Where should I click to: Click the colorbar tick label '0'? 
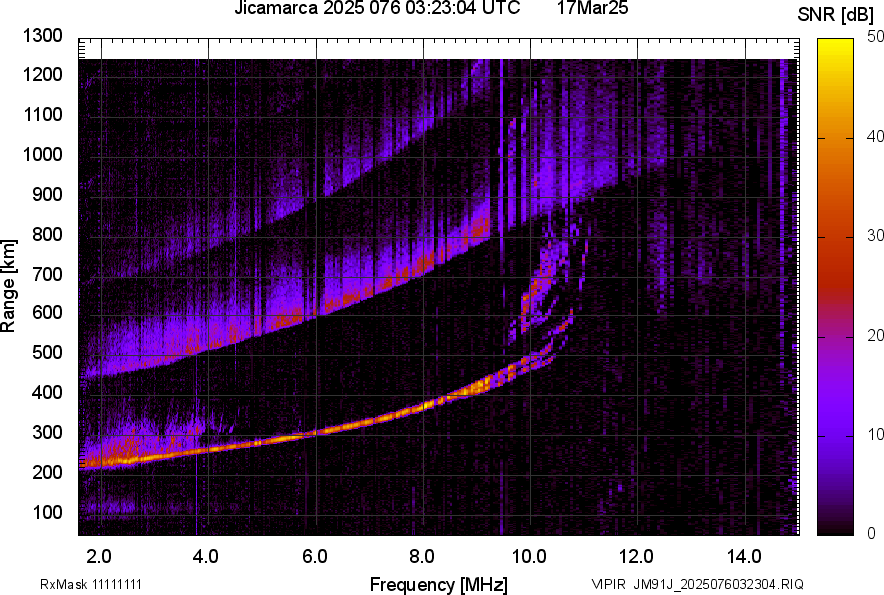(872, 533)
